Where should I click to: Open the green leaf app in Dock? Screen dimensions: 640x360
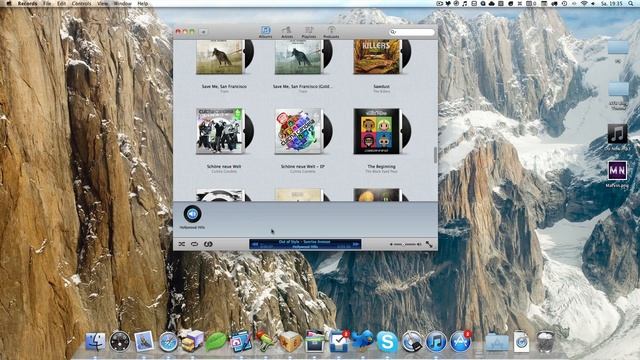[x=216, y=341]
